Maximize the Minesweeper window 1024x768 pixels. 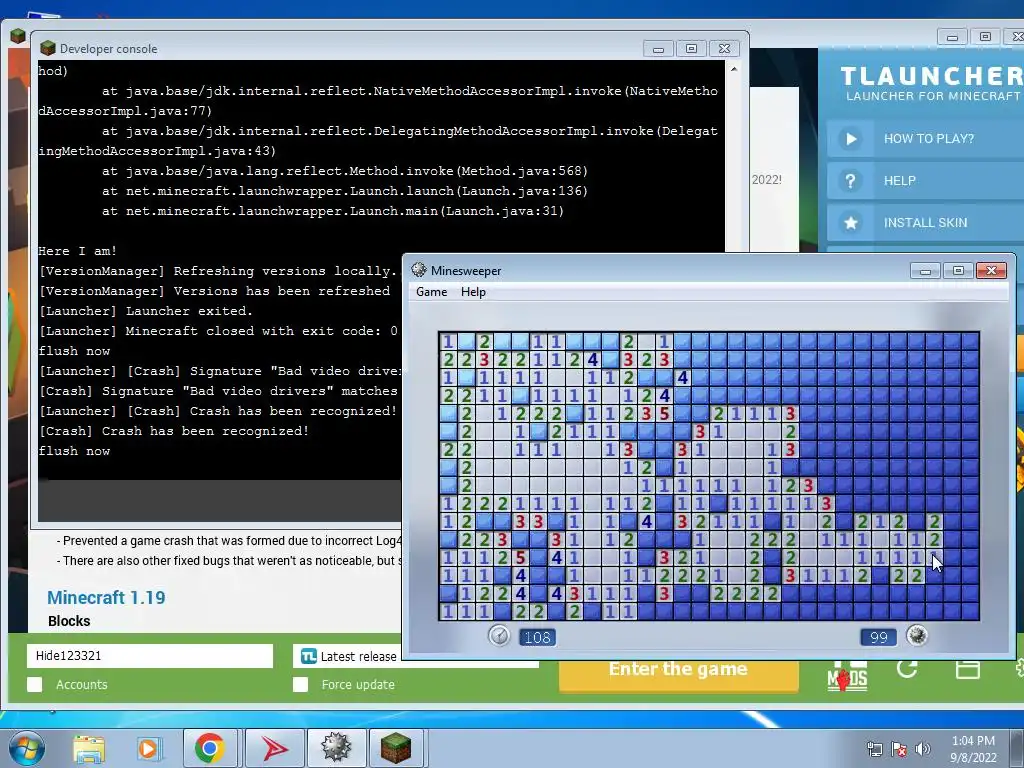click(958, 270)
